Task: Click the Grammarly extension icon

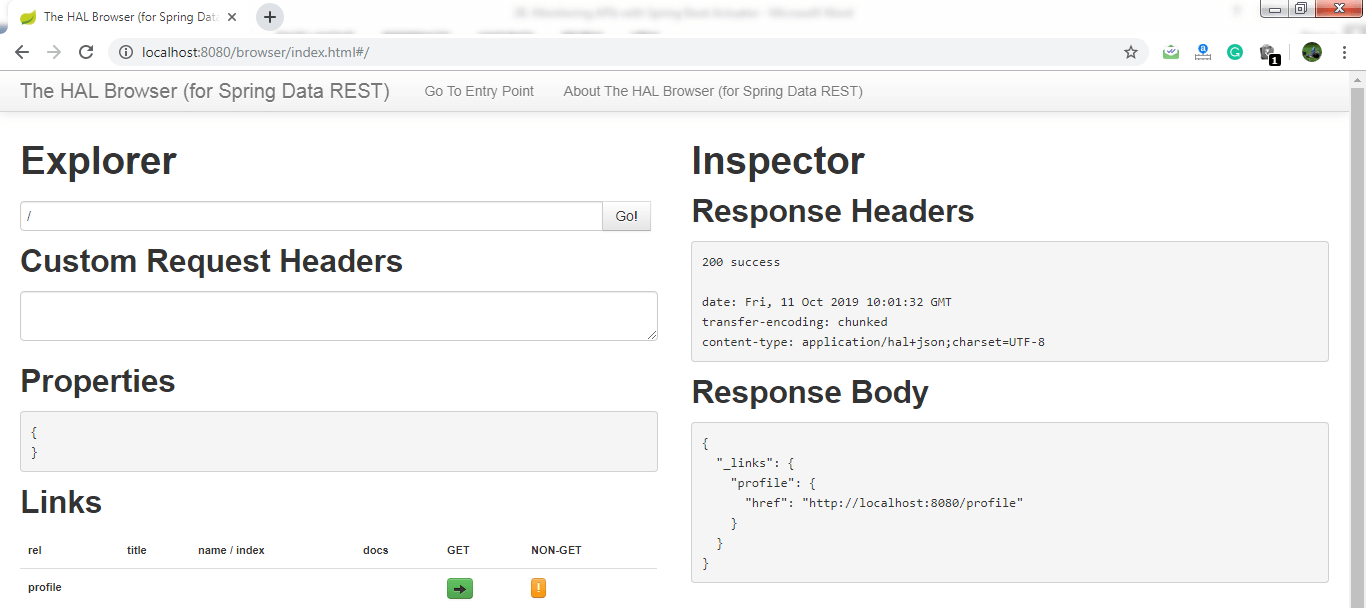Action: tap(1234, 52)
